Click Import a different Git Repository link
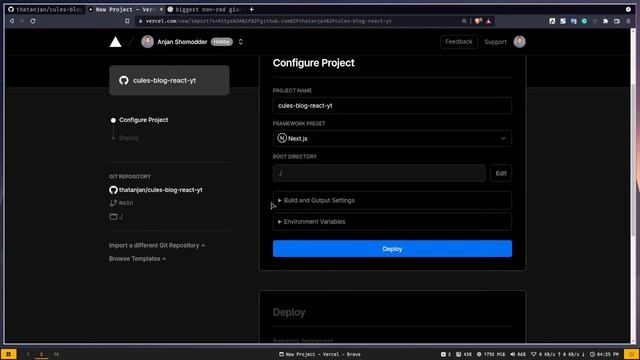 [x=157, y=245]
